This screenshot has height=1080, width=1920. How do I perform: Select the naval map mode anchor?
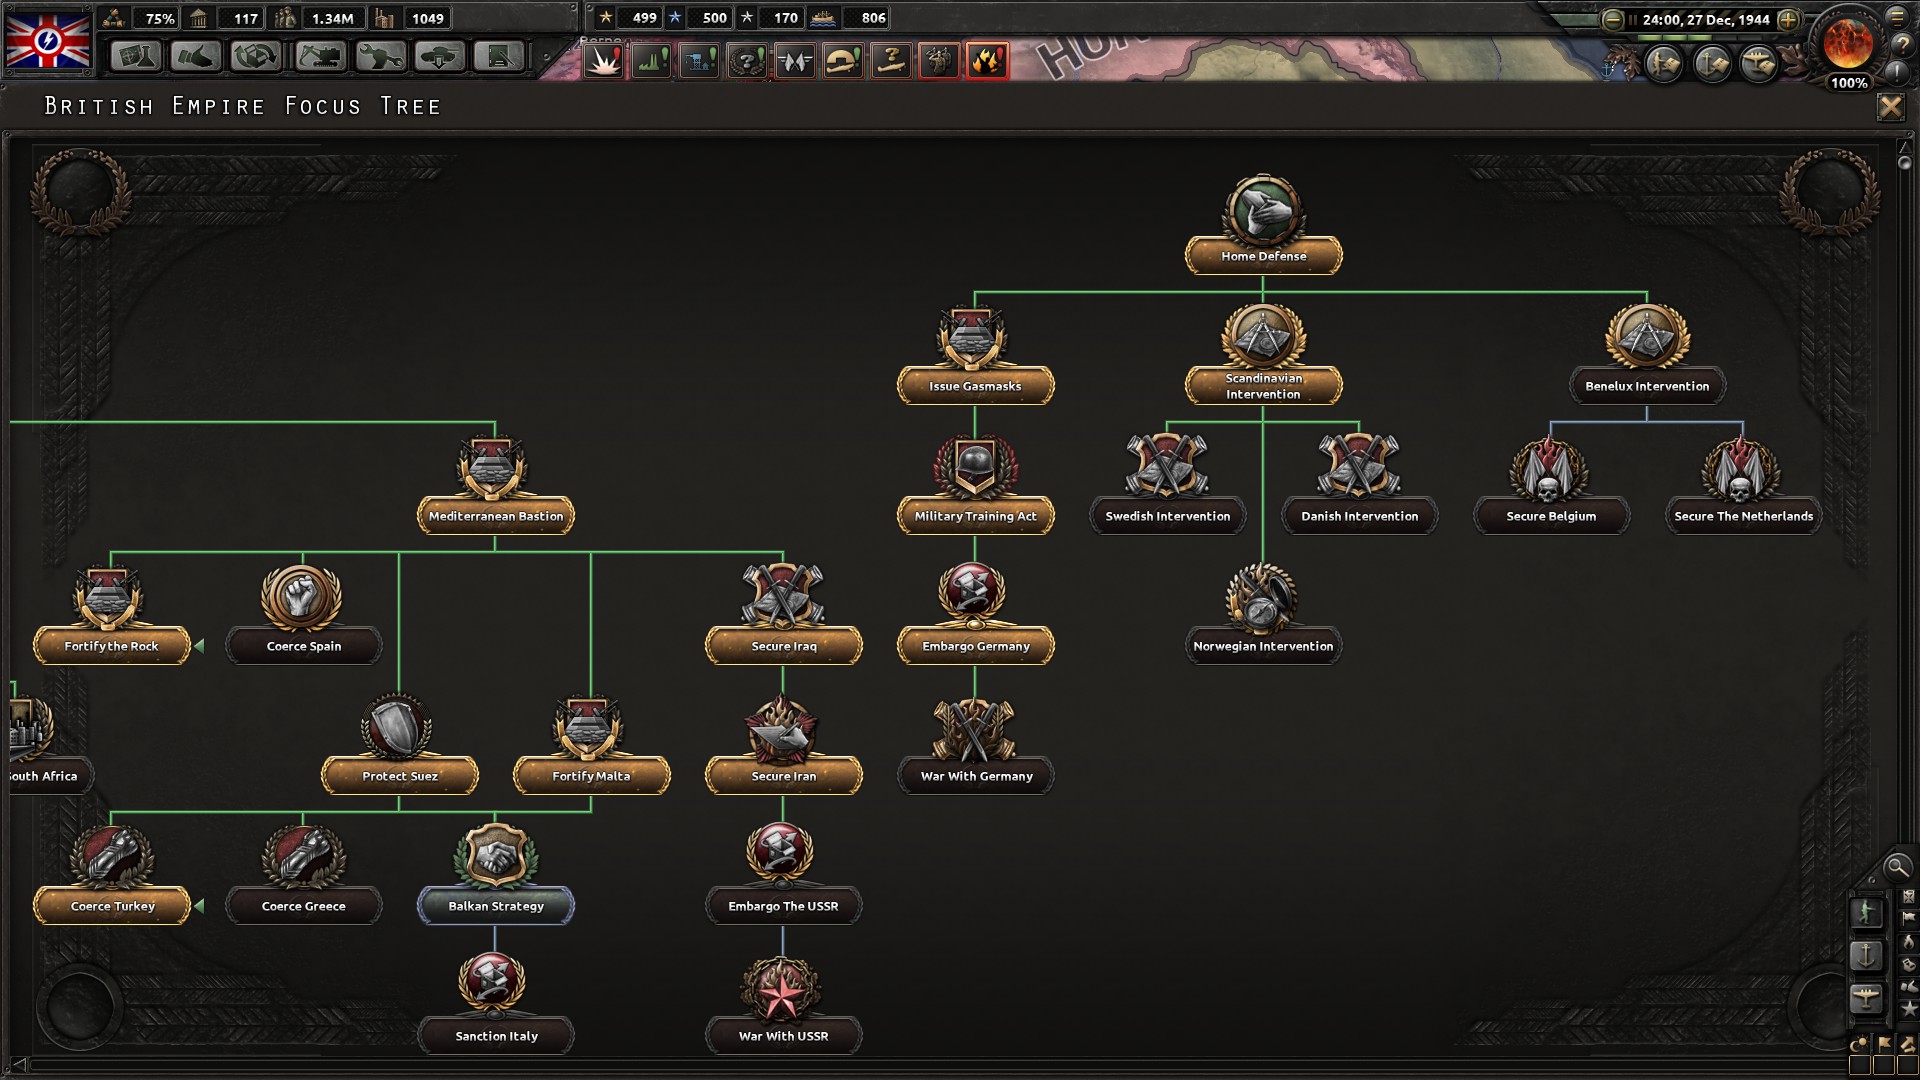1866,955
